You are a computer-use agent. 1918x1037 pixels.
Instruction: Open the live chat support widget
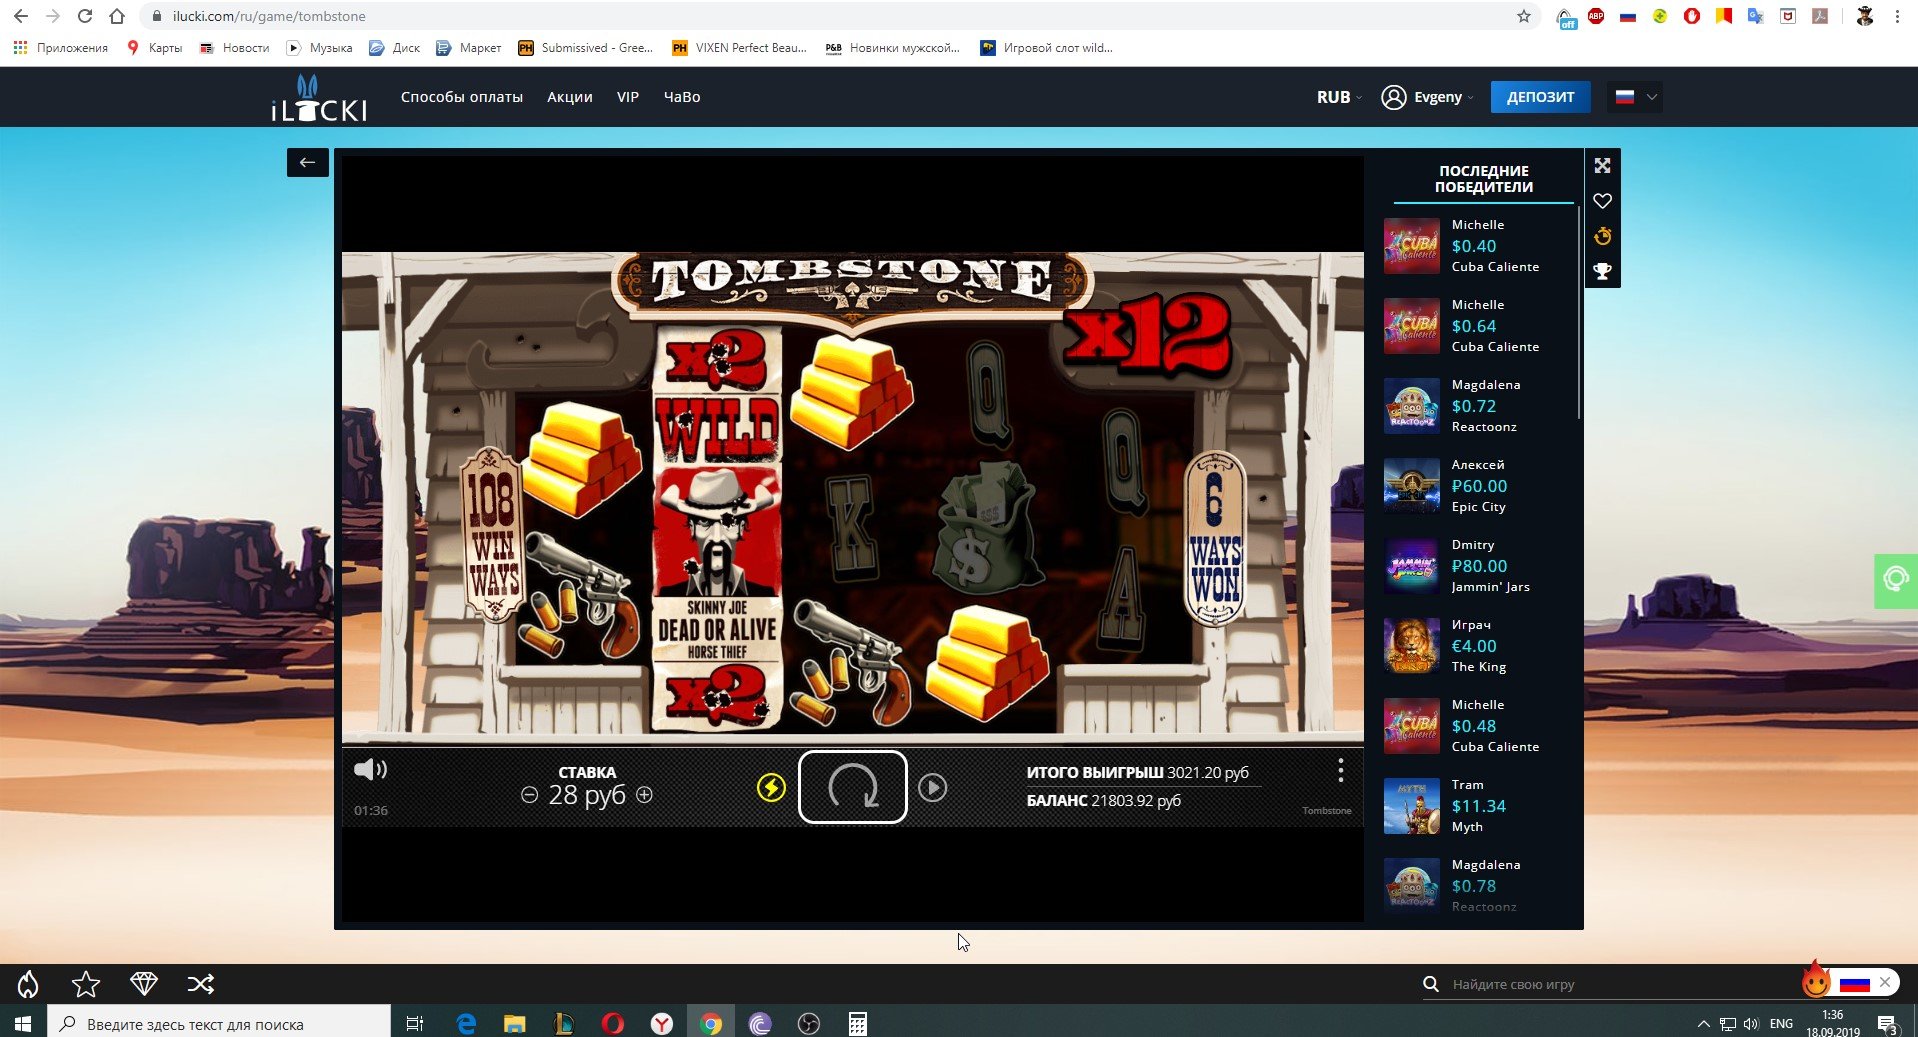pos(1895,580)
